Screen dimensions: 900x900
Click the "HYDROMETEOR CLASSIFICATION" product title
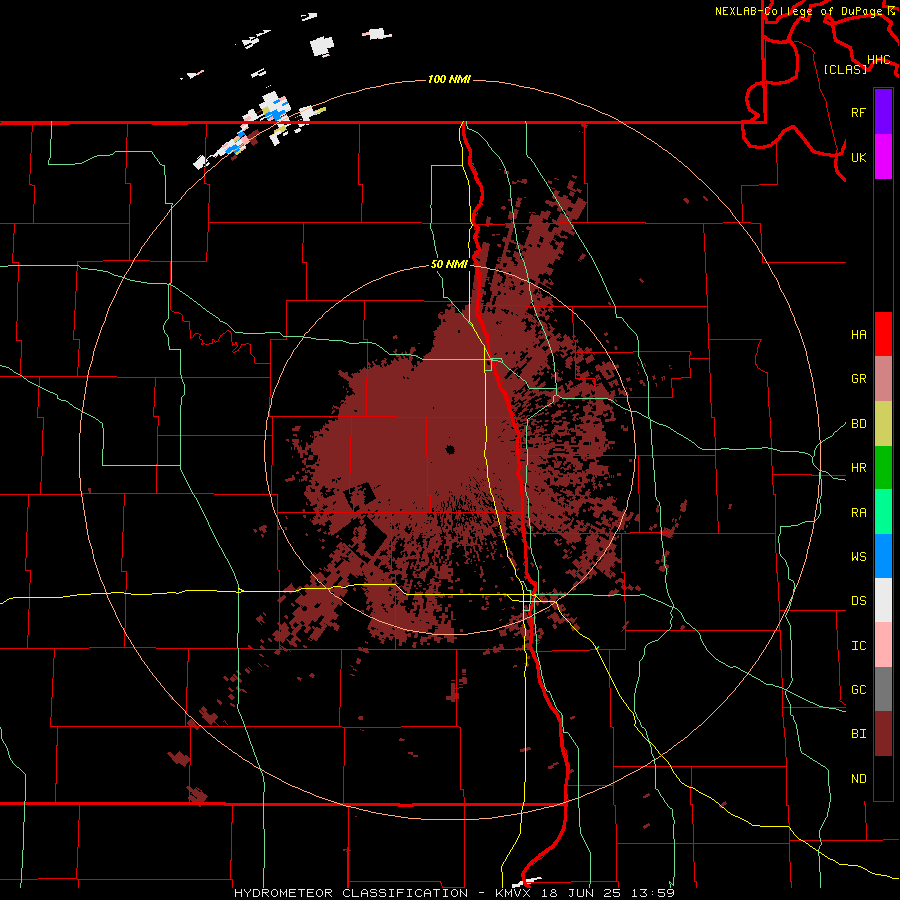351,893
